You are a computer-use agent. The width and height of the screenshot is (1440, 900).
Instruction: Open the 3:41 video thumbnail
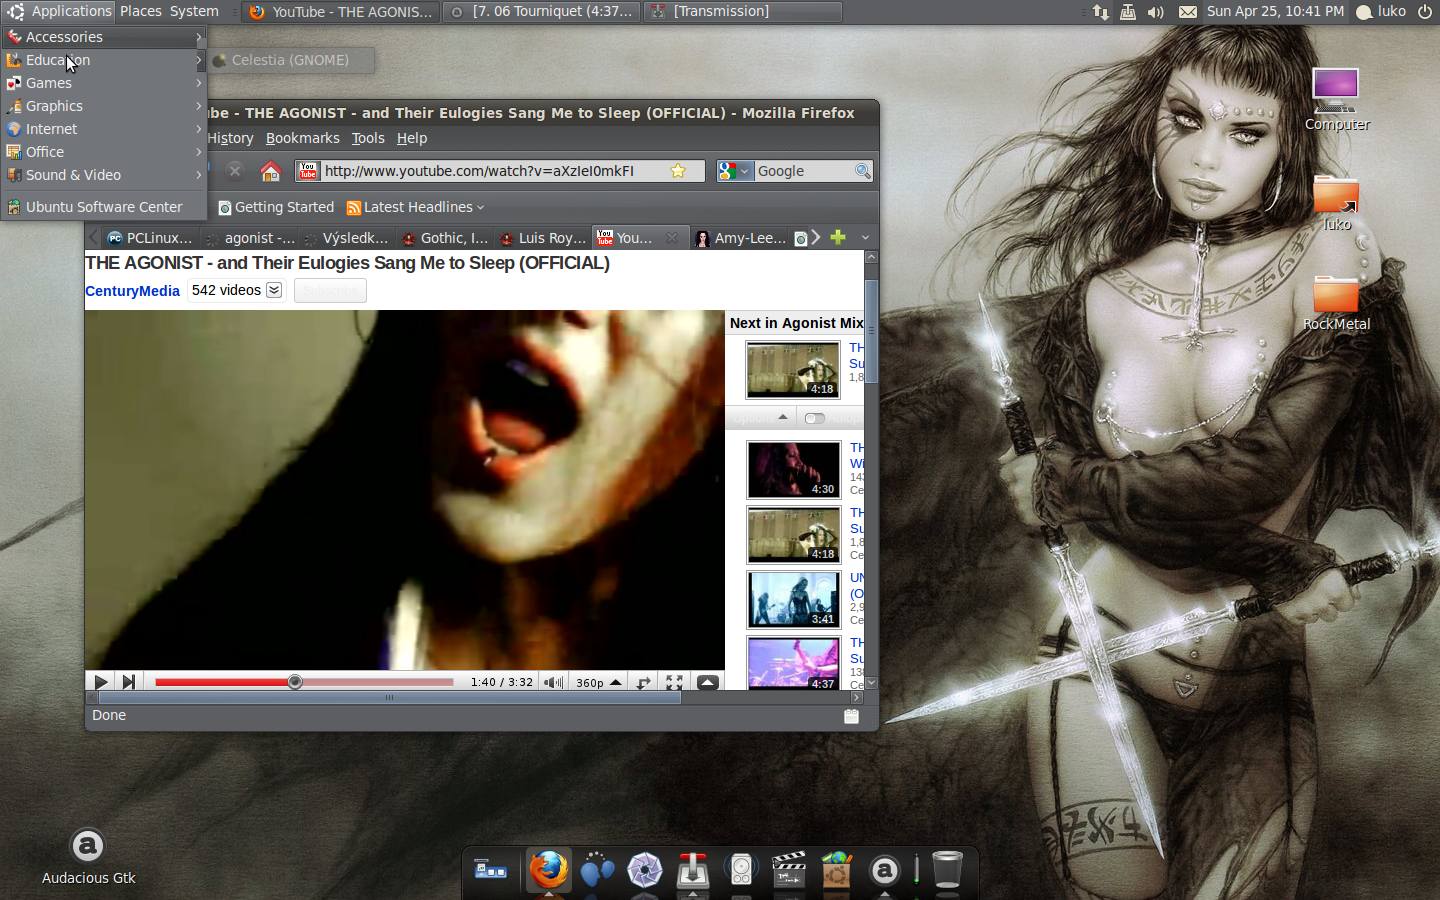pyautogui.click(x=794, y=599)
